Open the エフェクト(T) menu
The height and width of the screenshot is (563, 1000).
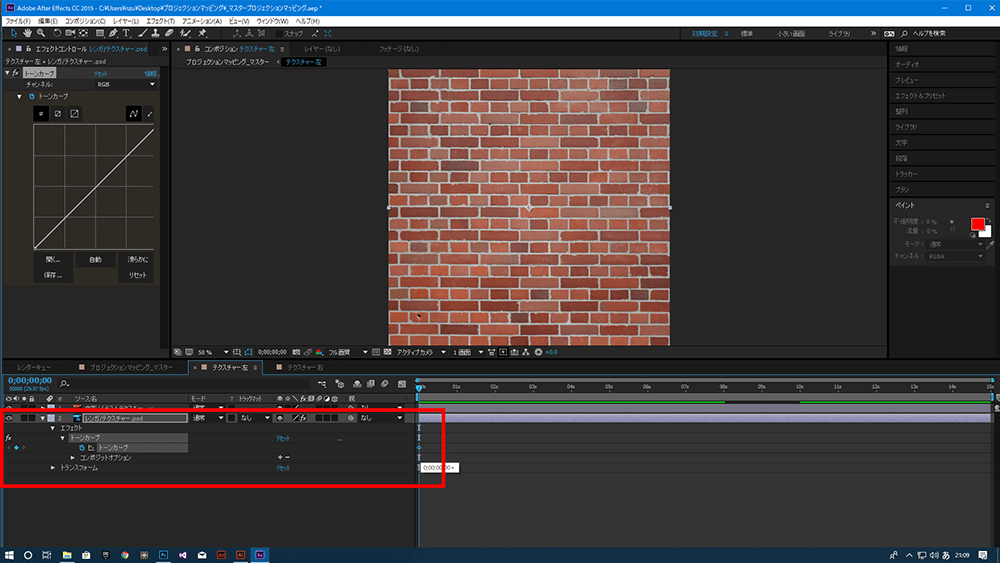point(159,21)
